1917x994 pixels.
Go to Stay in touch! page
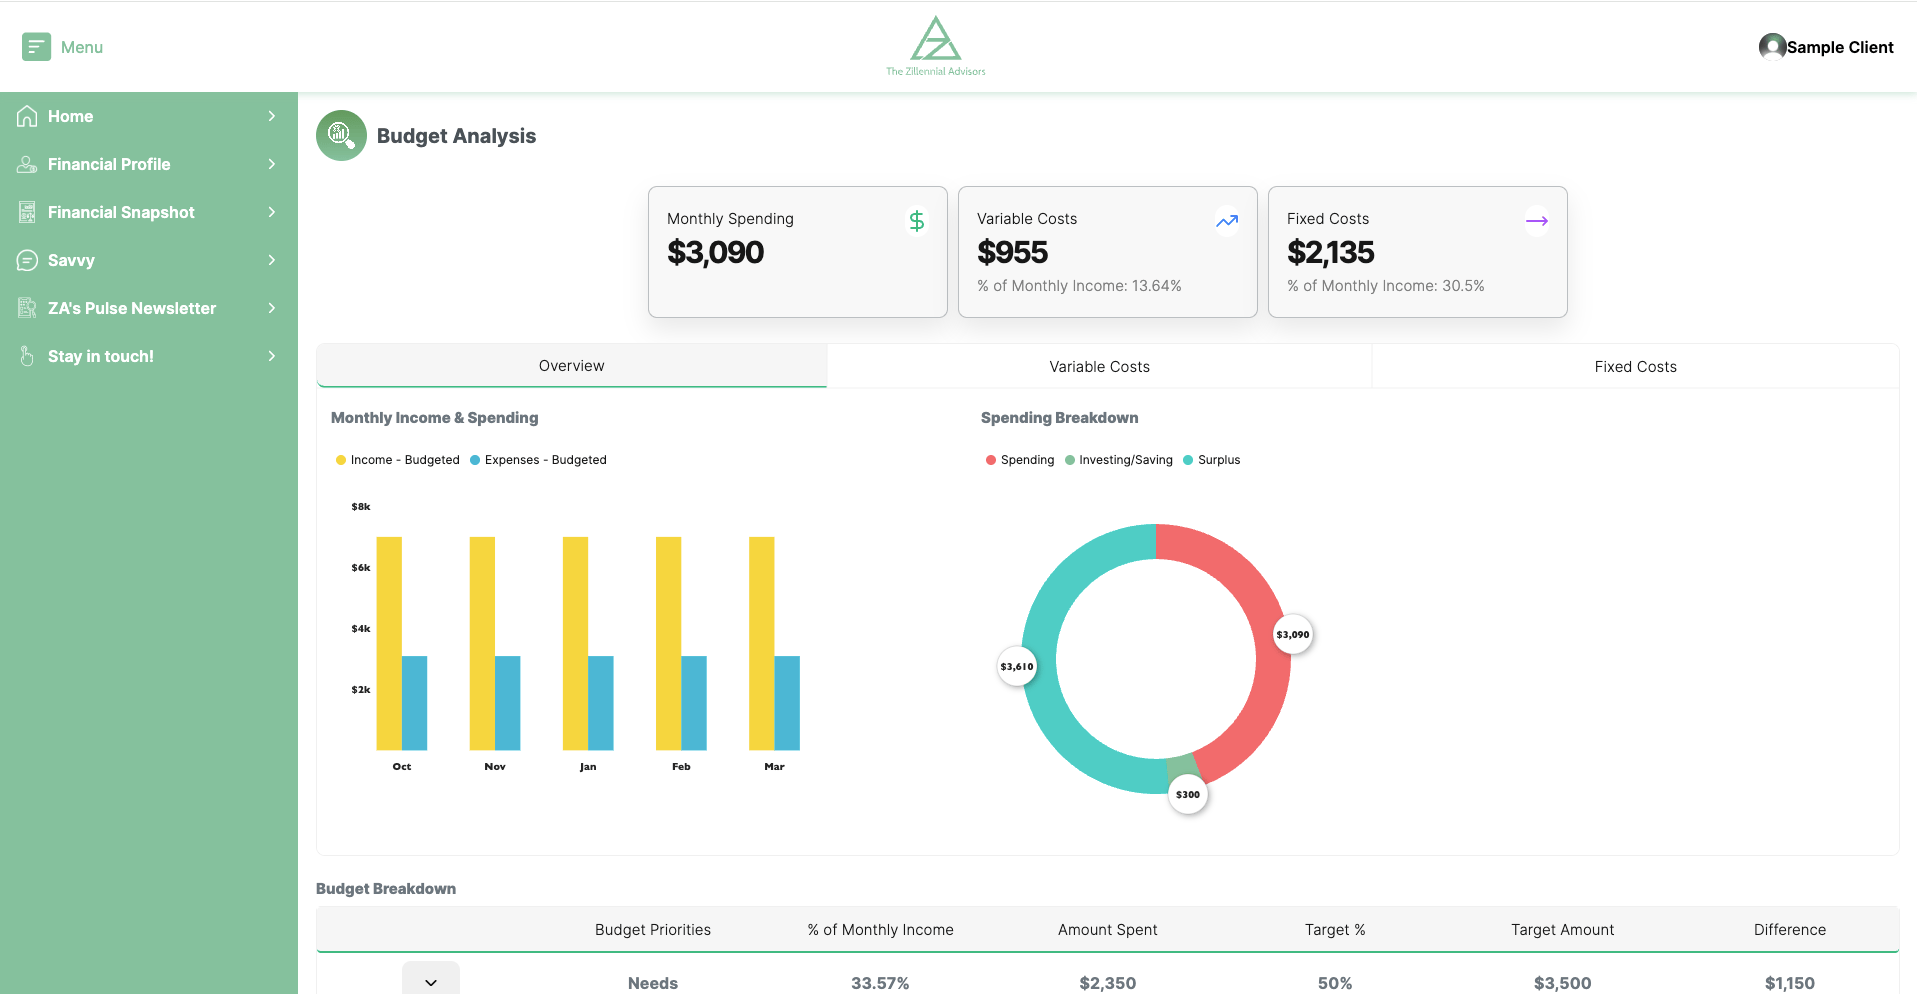101,356
